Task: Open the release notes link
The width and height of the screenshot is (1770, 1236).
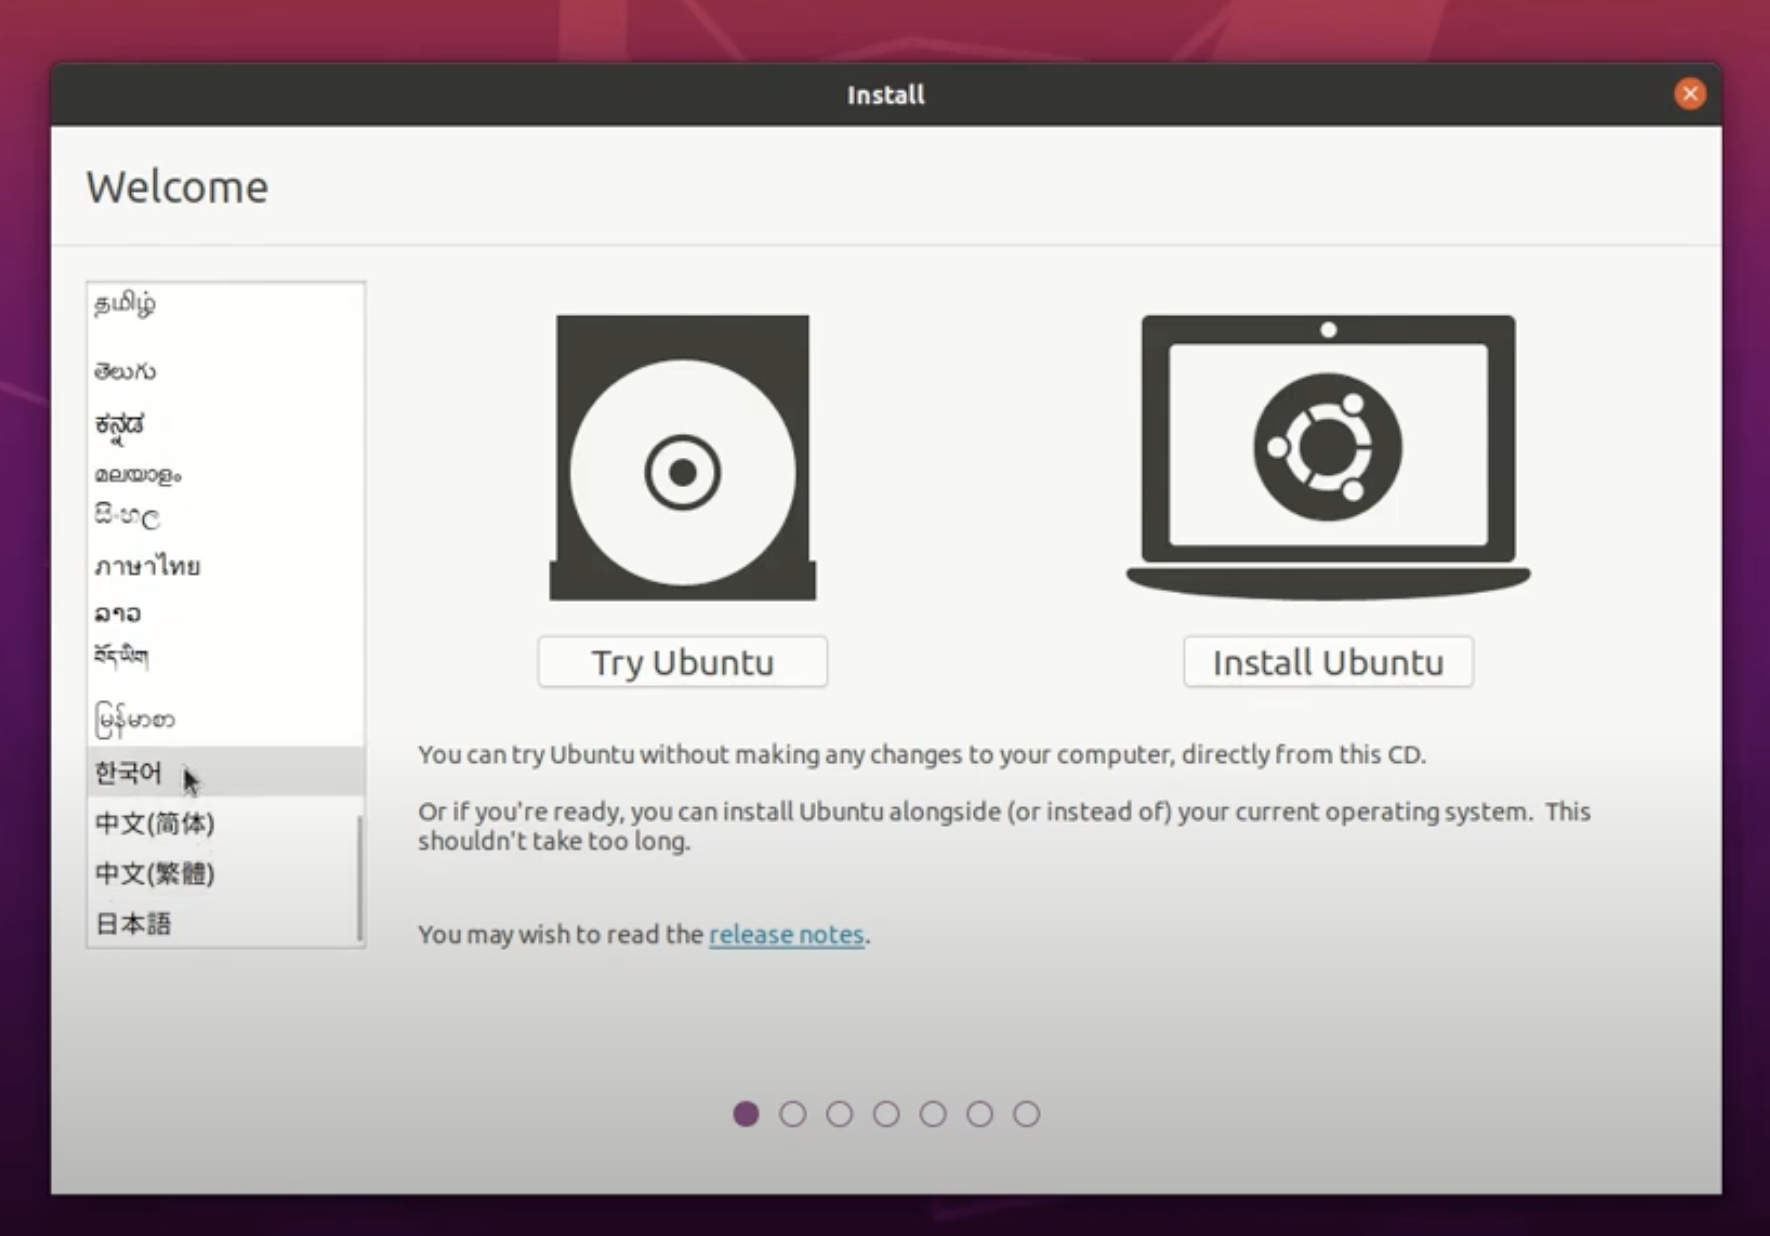Action: (786, 934)
